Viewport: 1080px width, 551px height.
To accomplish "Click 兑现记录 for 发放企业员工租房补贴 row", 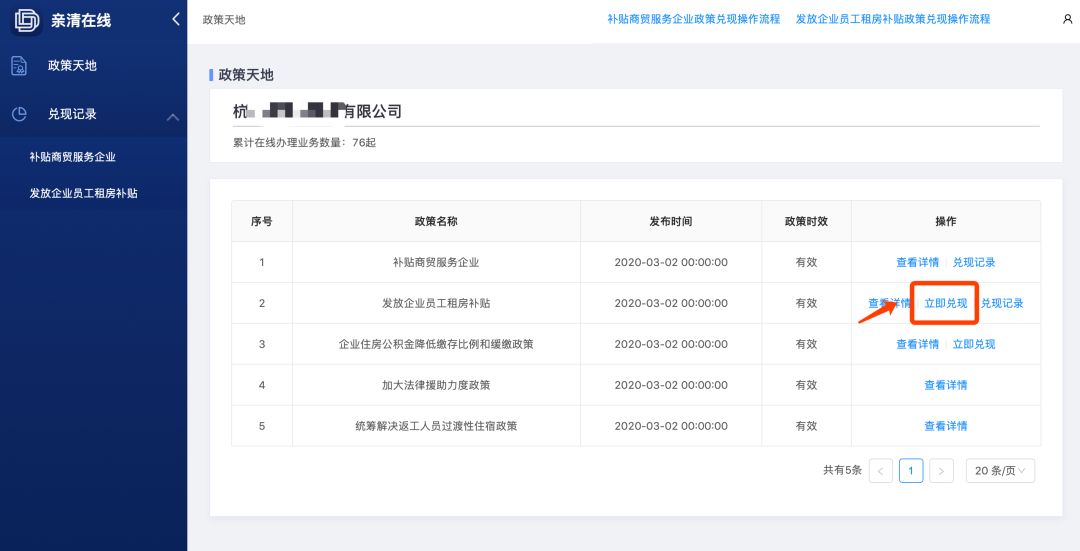I will pyautogui.click(x=1002, y=303).
